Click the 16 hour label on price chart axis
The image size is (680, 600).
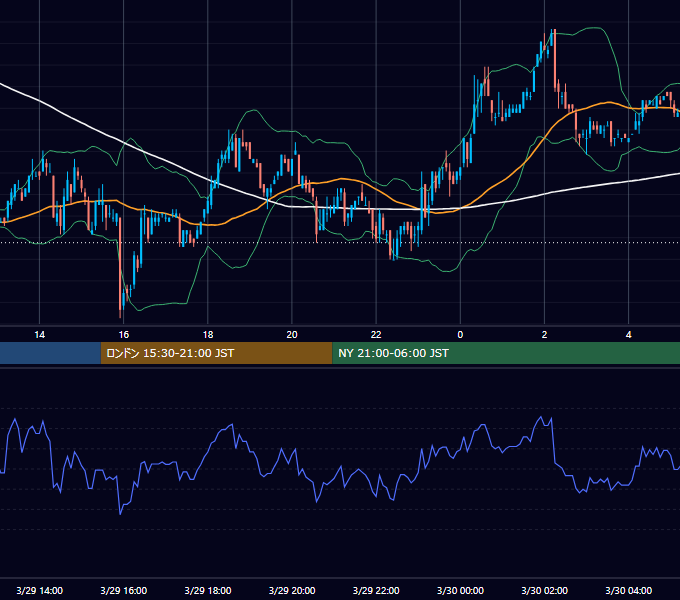(124, 335)
